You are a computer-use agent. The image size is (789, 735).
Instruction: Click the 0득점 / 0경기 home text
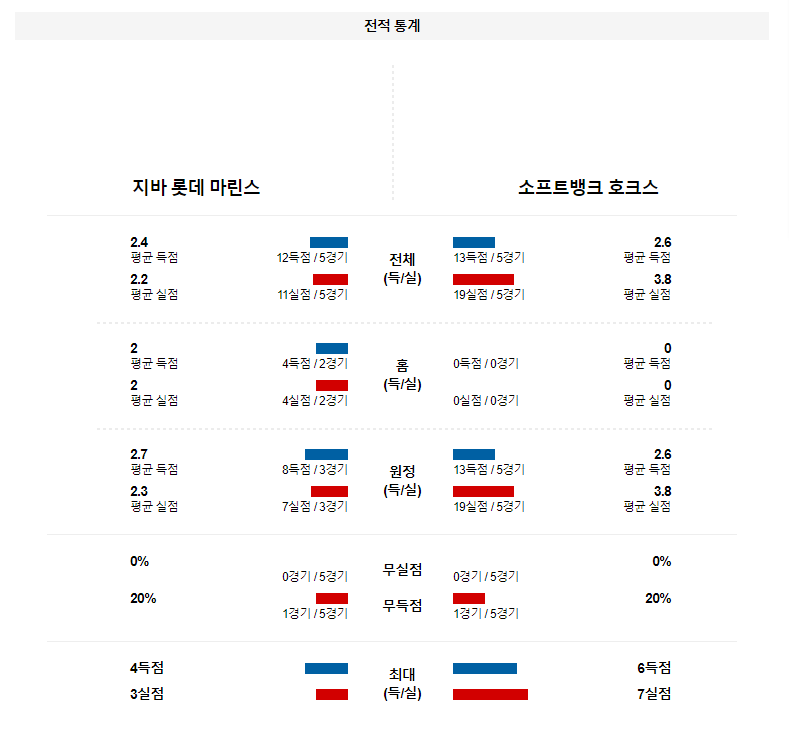point(486,364)
